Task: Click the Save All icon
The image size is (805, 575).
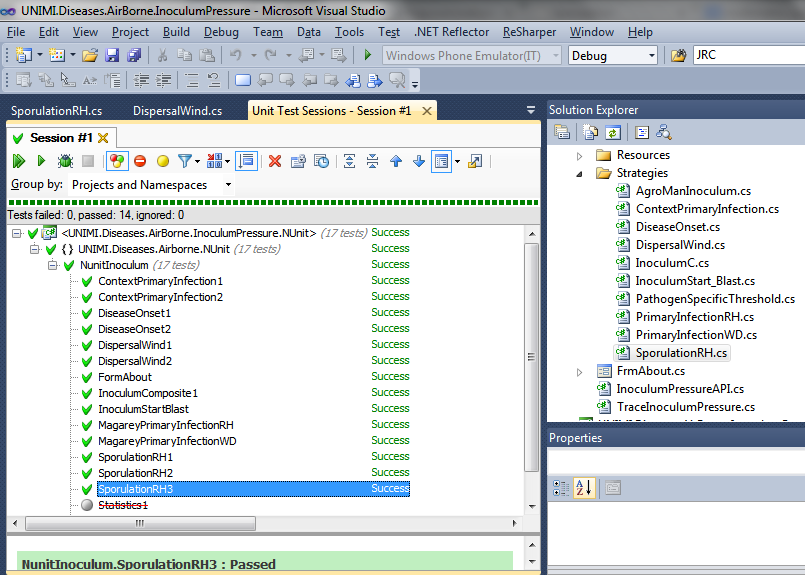Action: [x=134, y=55]
